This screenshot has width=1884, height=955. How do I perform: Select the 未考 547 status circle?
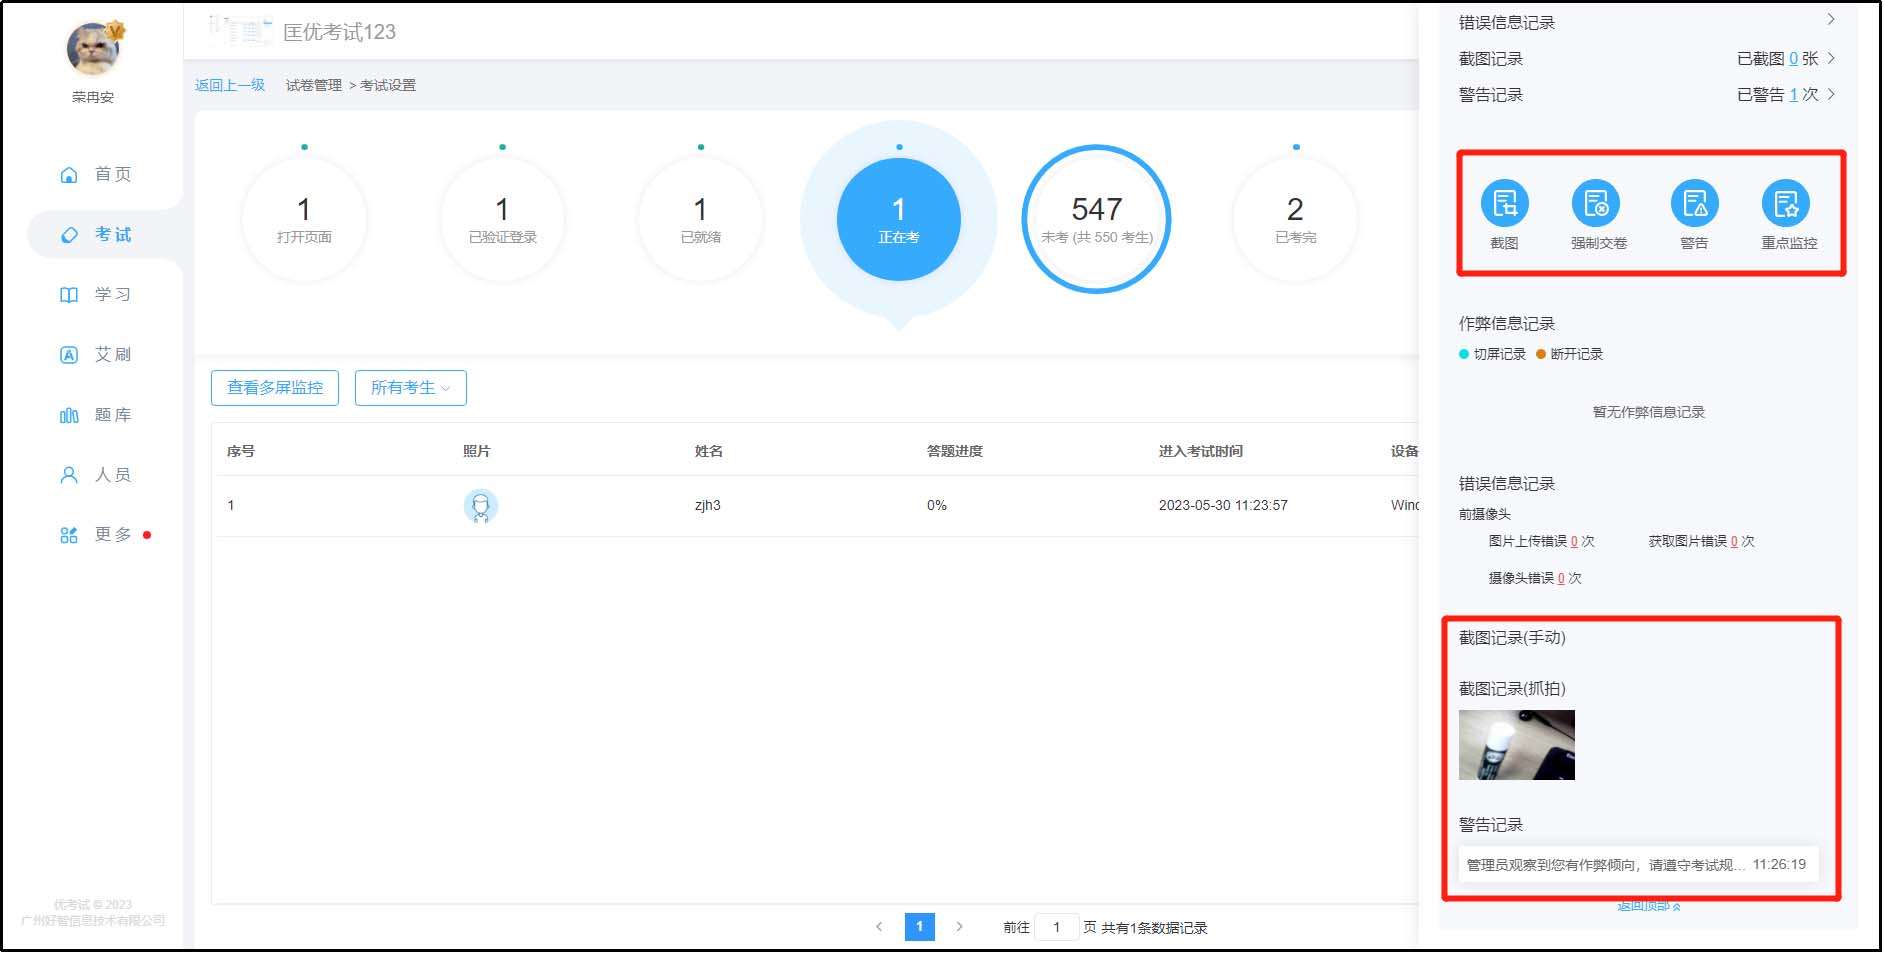pos(1096,220)
